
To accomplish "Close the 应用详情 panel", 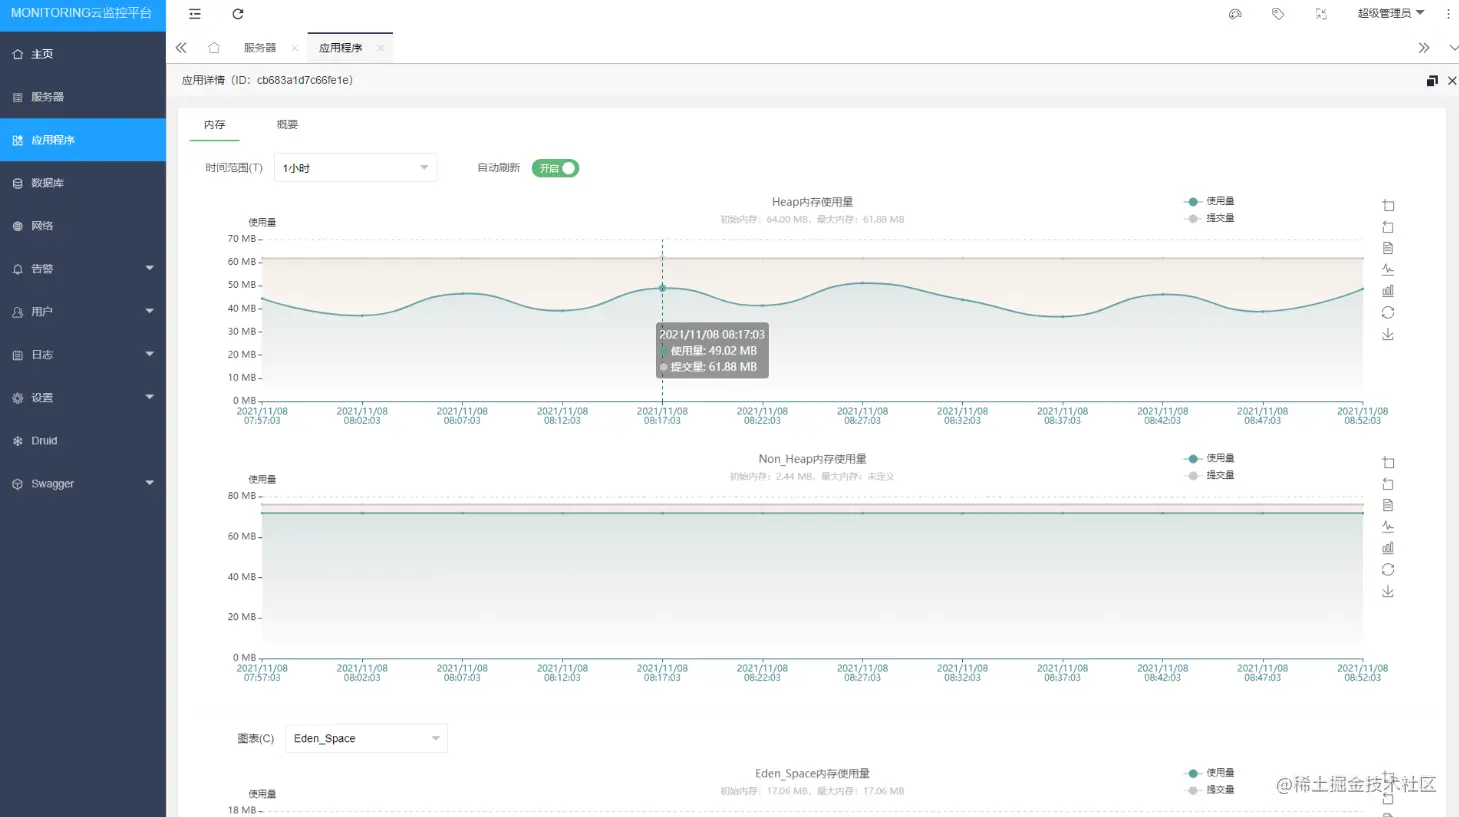I will 1452,81.
